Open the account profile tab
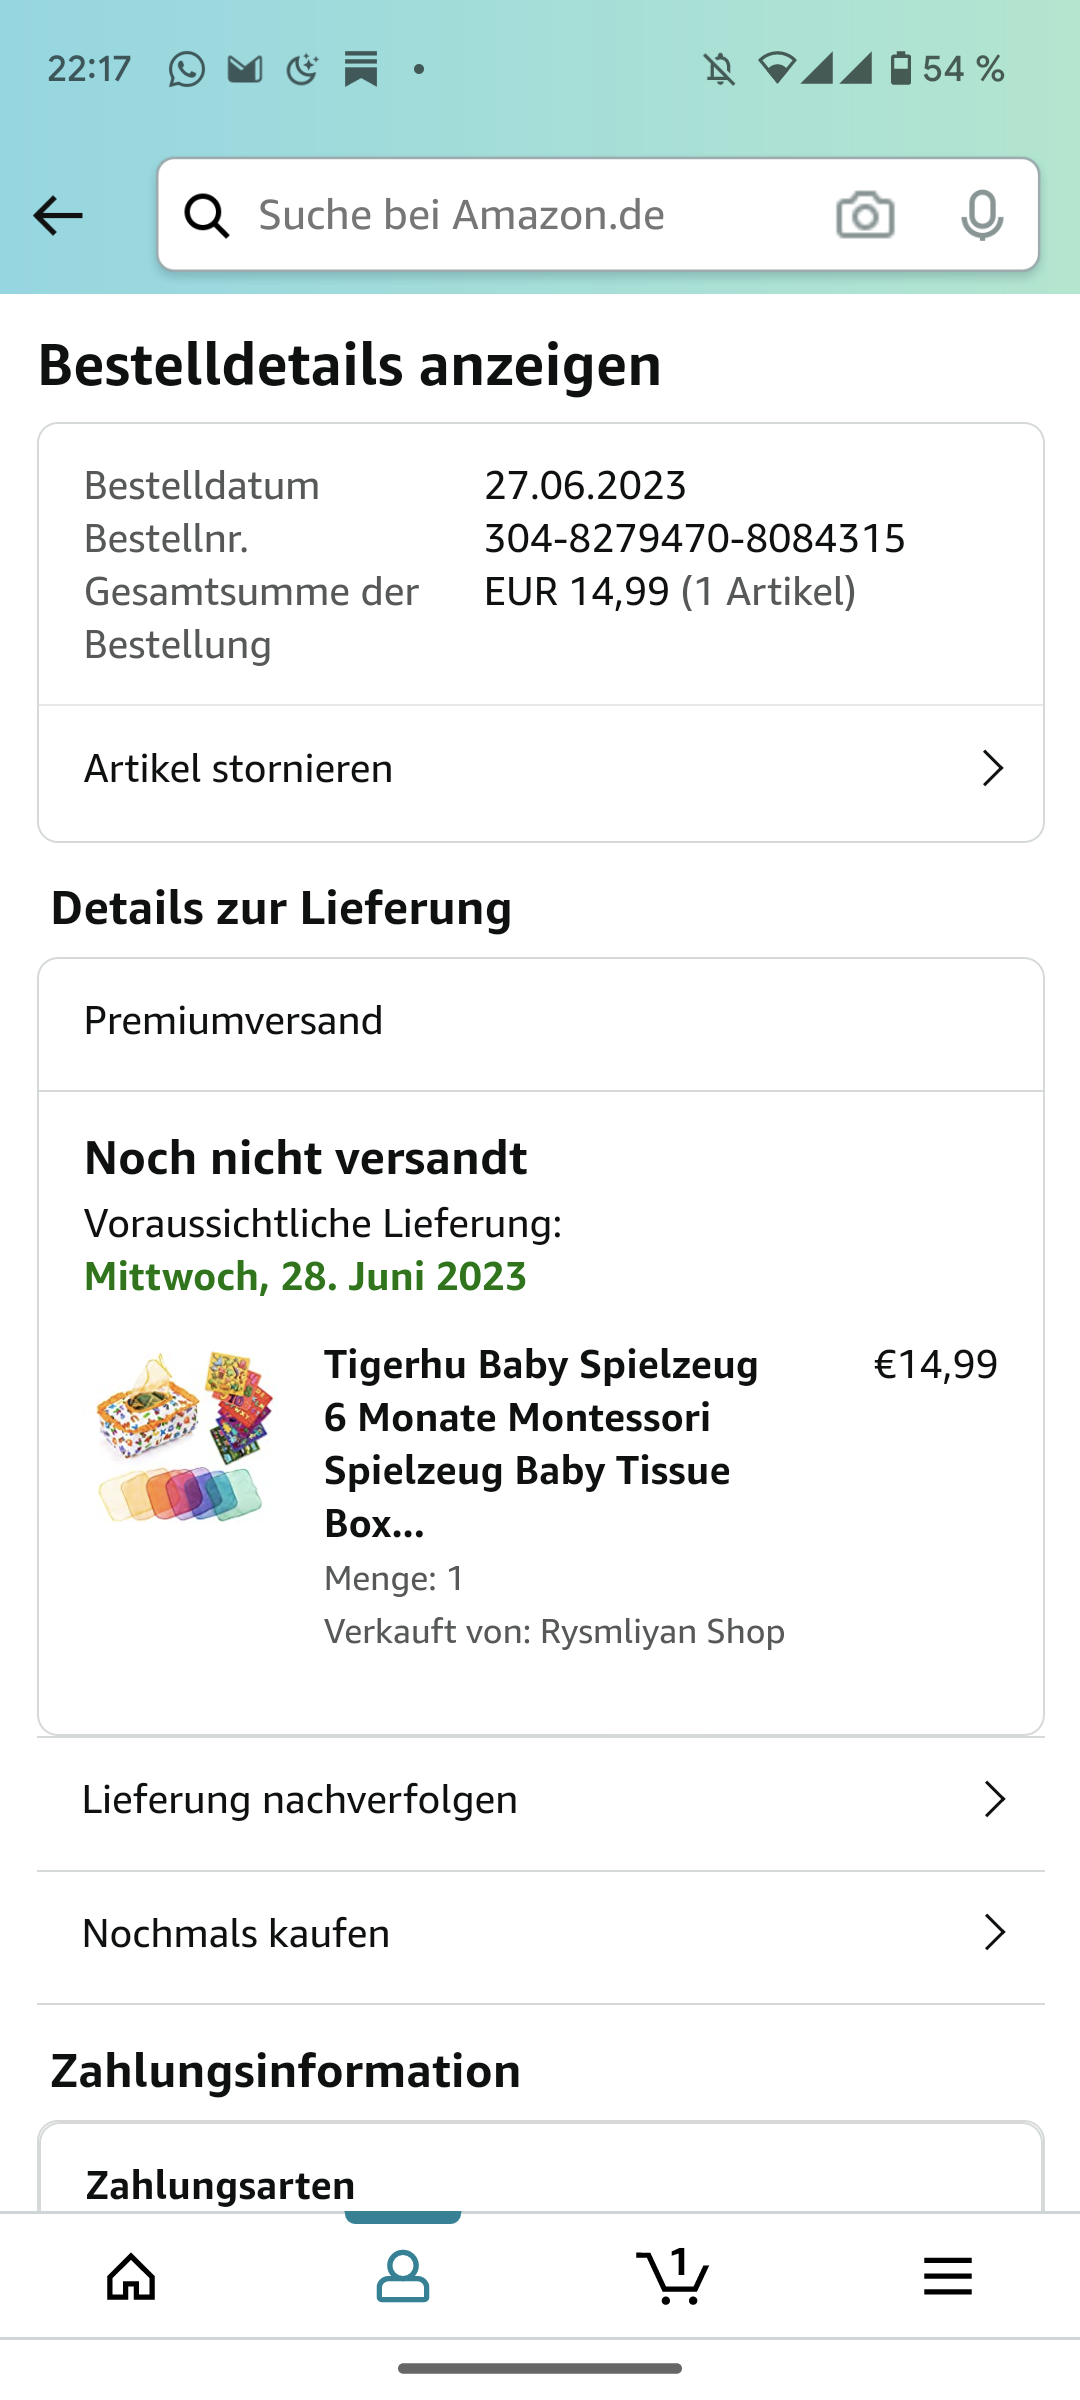Screen dimensions: 1080x2400 (x=403, y=2277)
